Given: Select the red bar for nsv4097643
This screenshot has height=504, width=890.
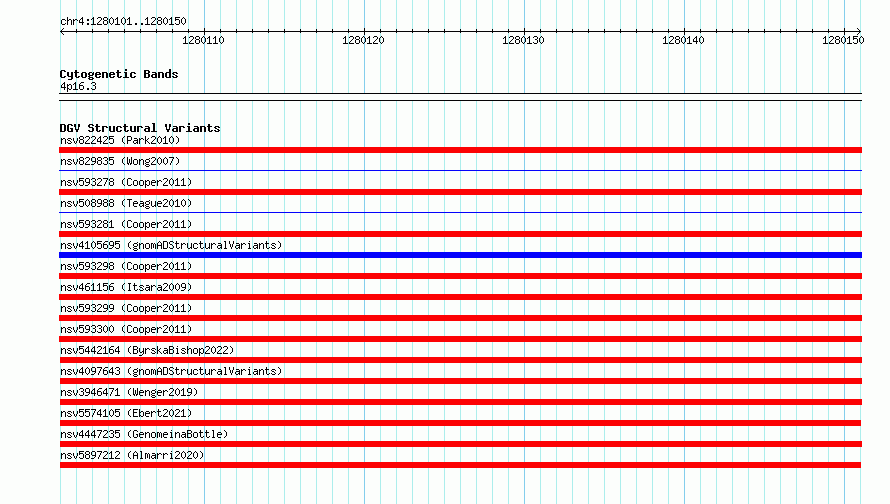Looking at the screenshot, I should click(x=460, y=381).
